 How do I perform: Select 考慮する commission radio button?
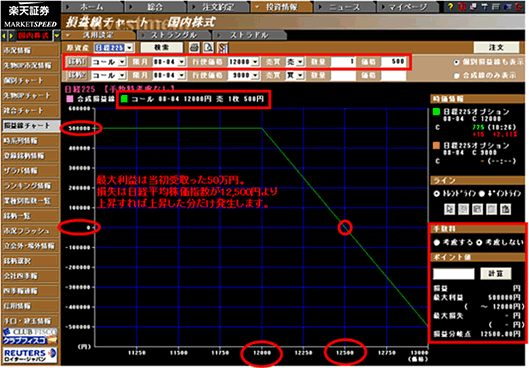[x=437, y=242]
